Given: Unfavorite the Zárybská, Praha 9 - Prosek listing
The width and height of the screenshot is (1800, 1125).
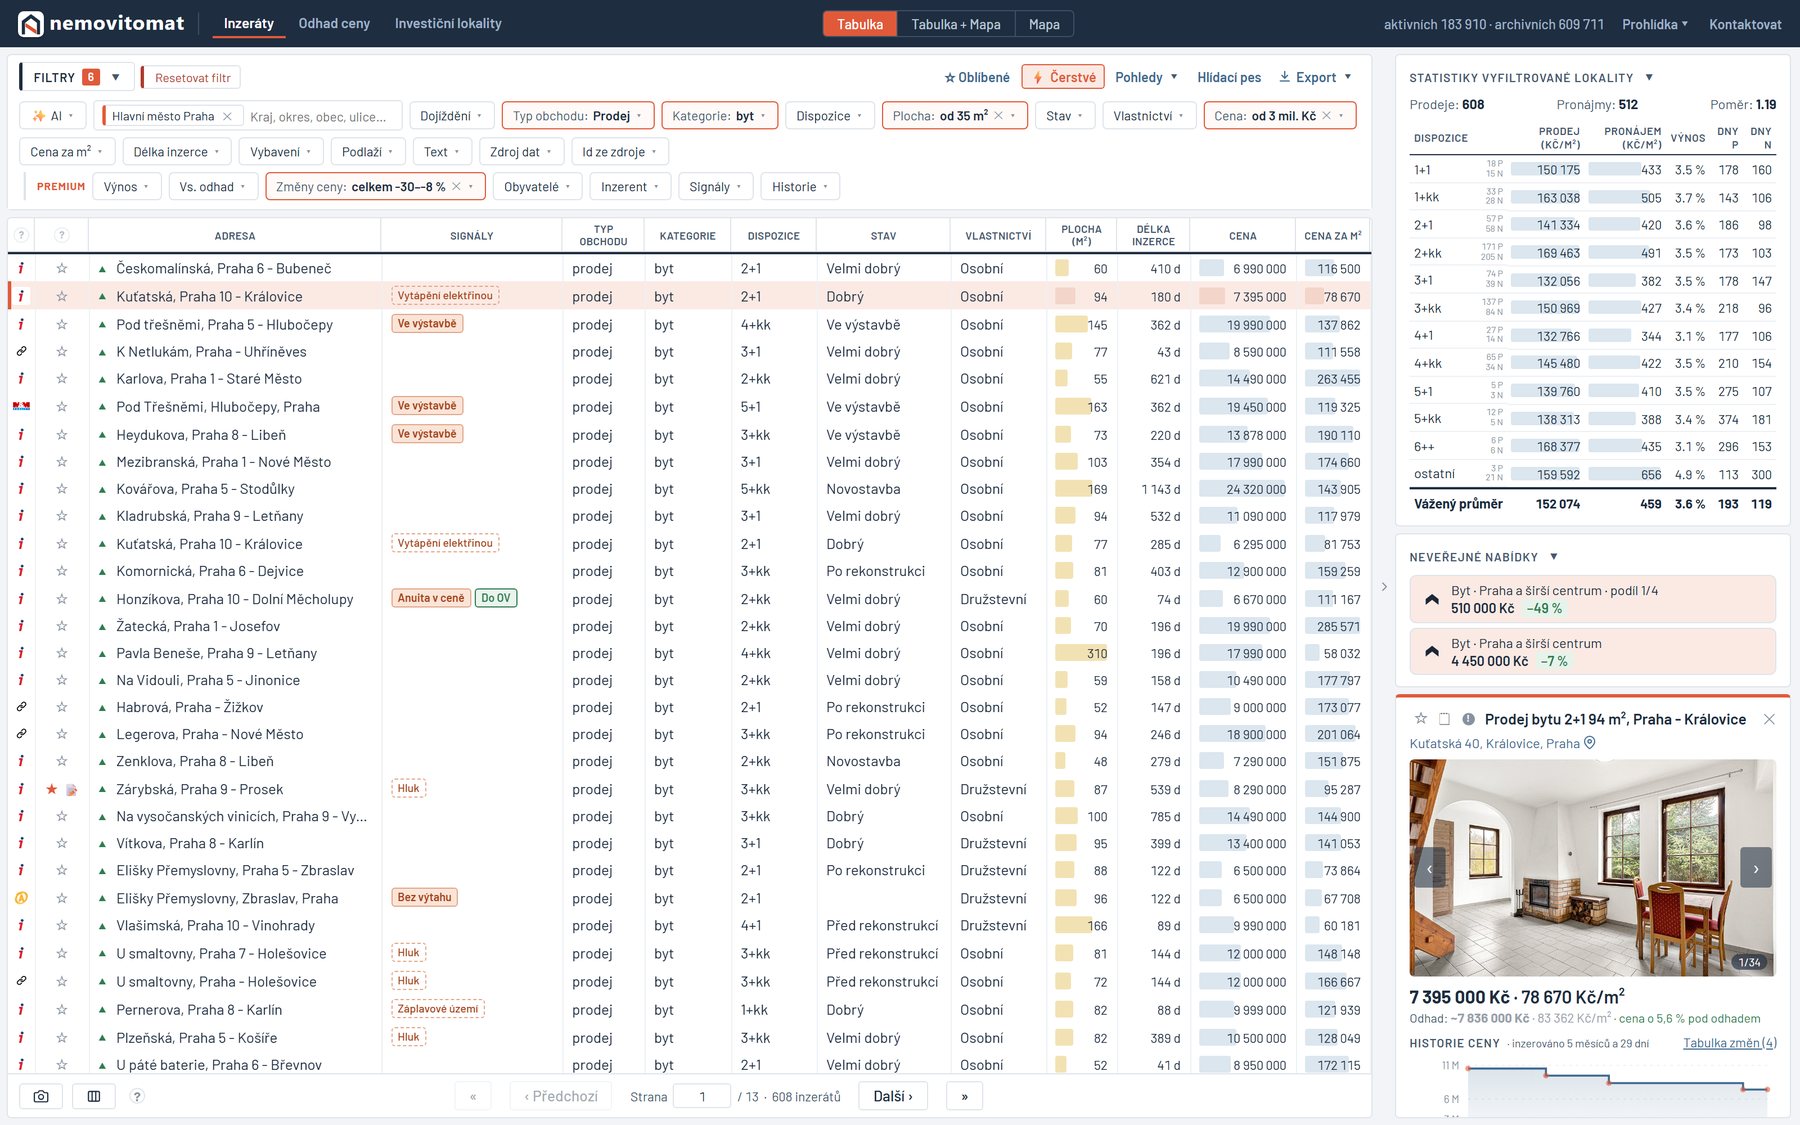Looking at the screenshot, I should (52, 789).
